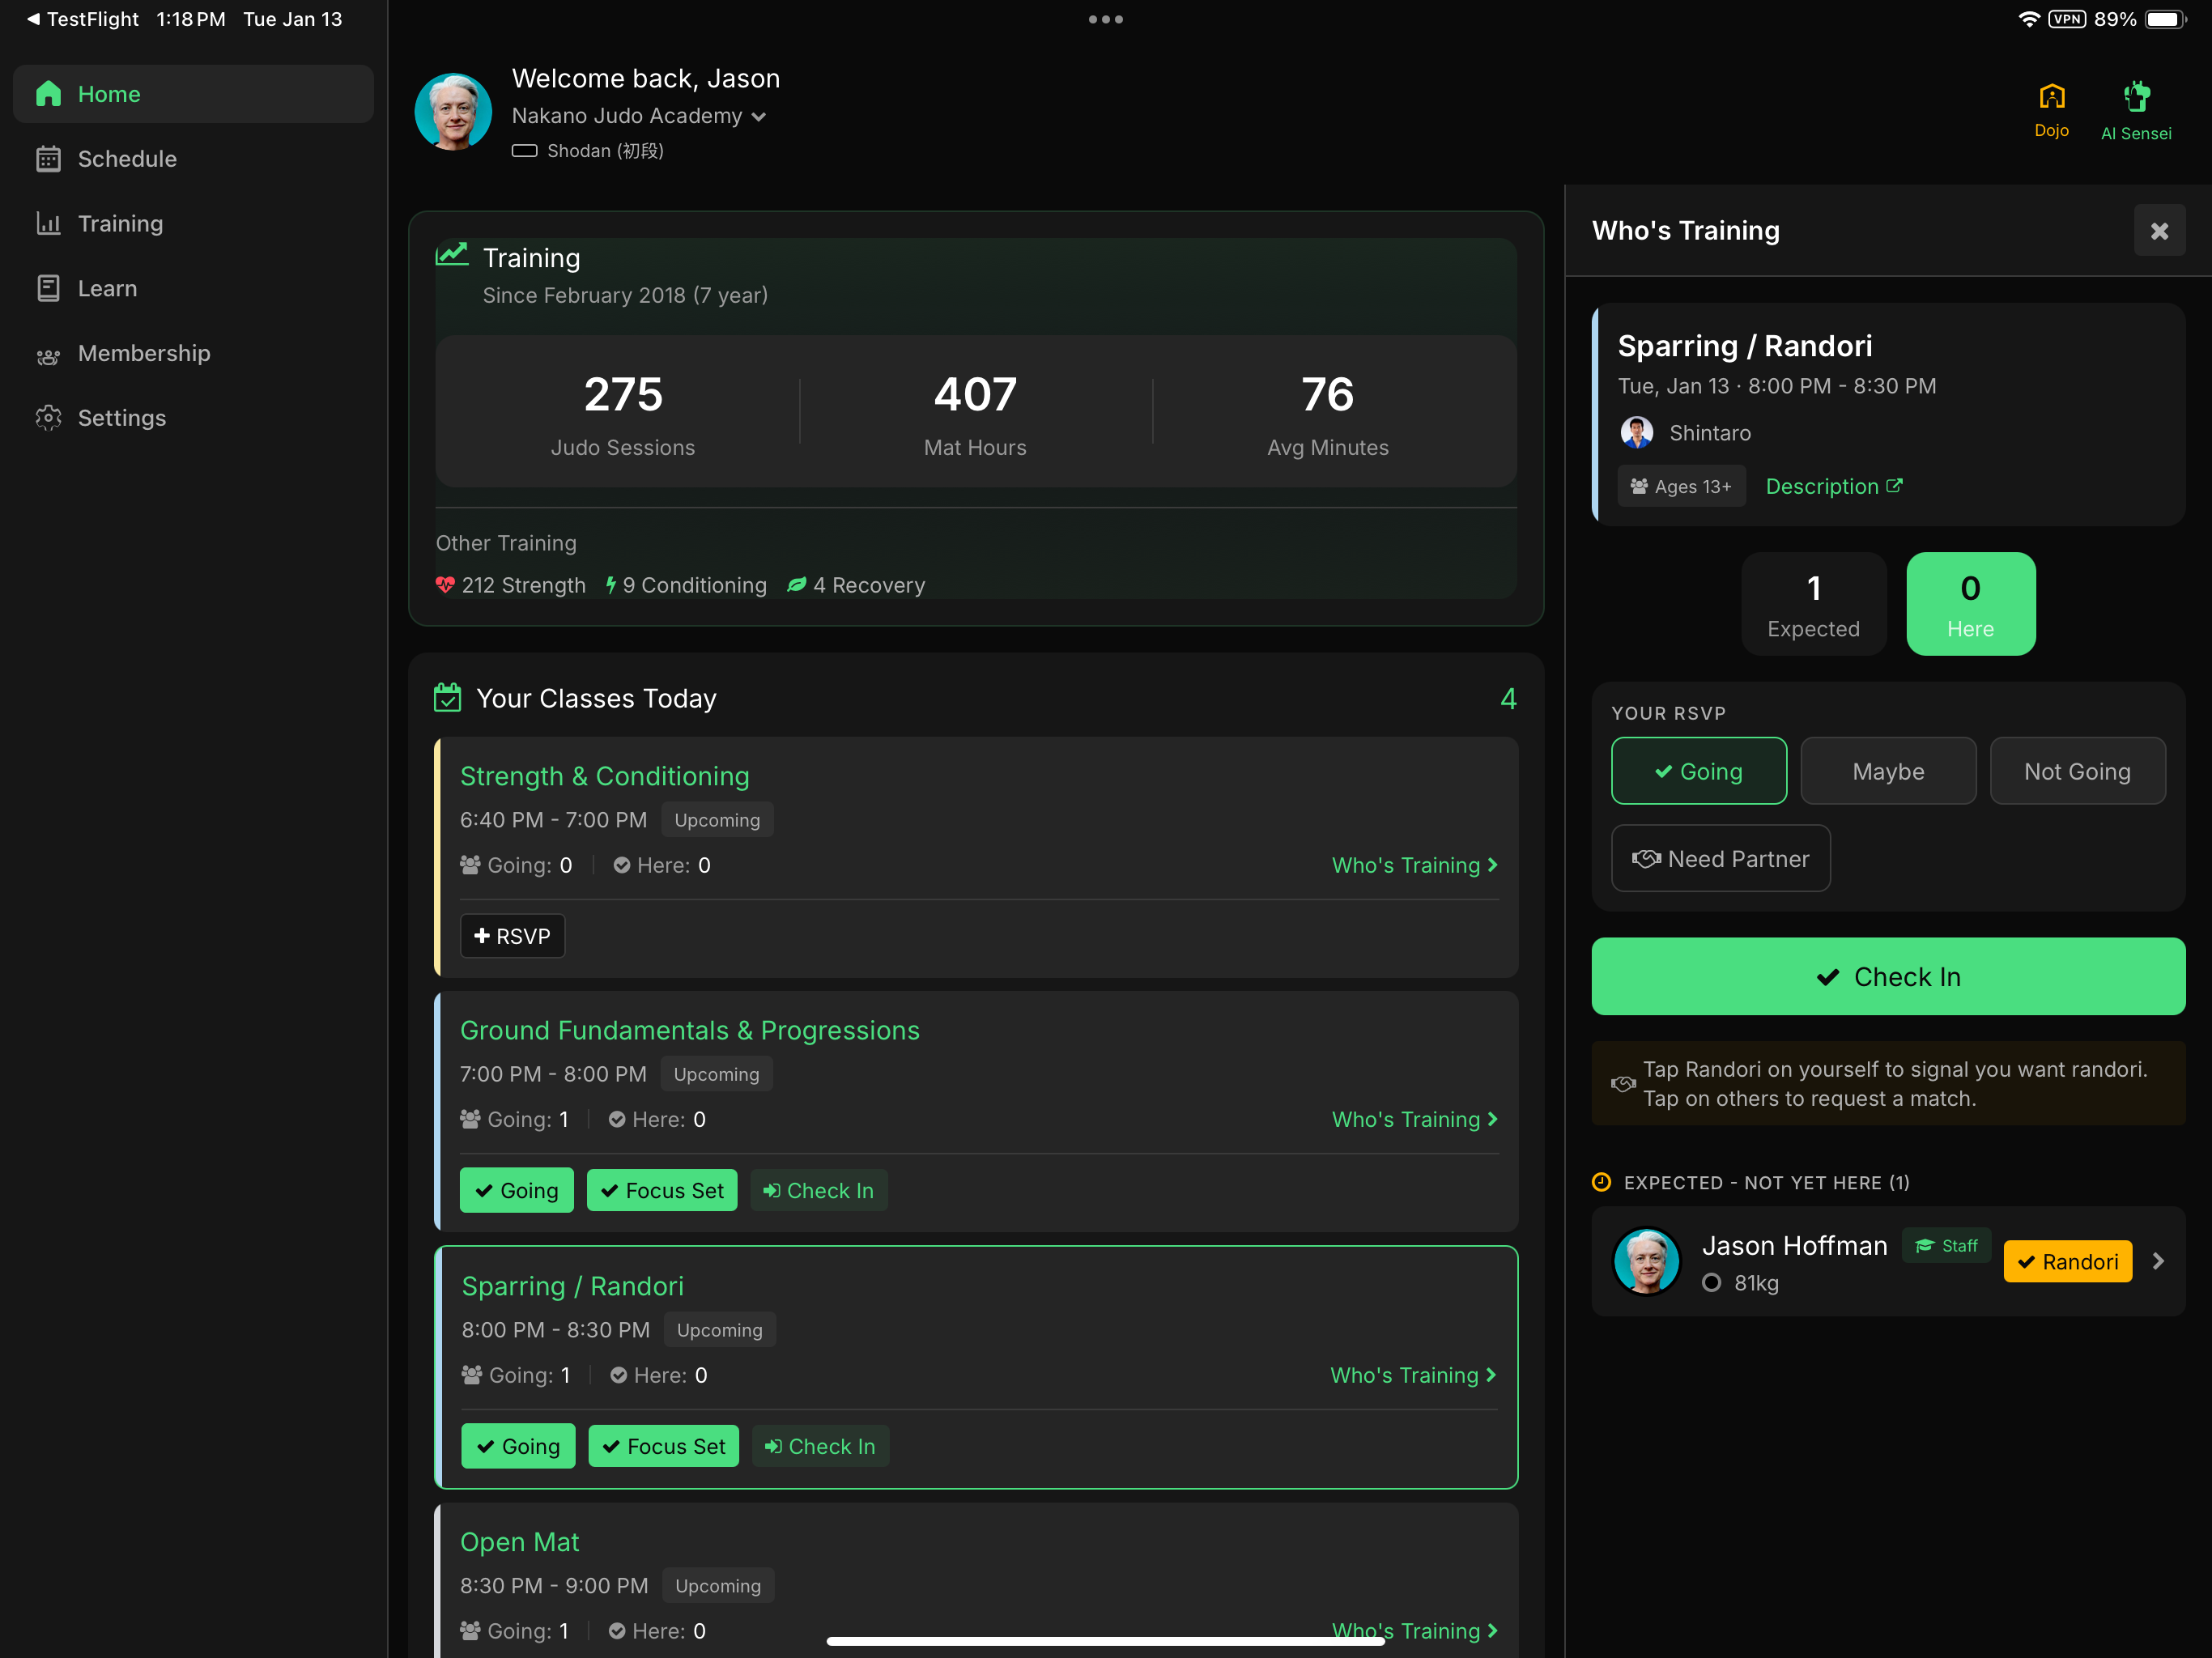This screenshot has height=1658, width=2212.
Task: Open Settings in sidebar
Action: [193, 418]
